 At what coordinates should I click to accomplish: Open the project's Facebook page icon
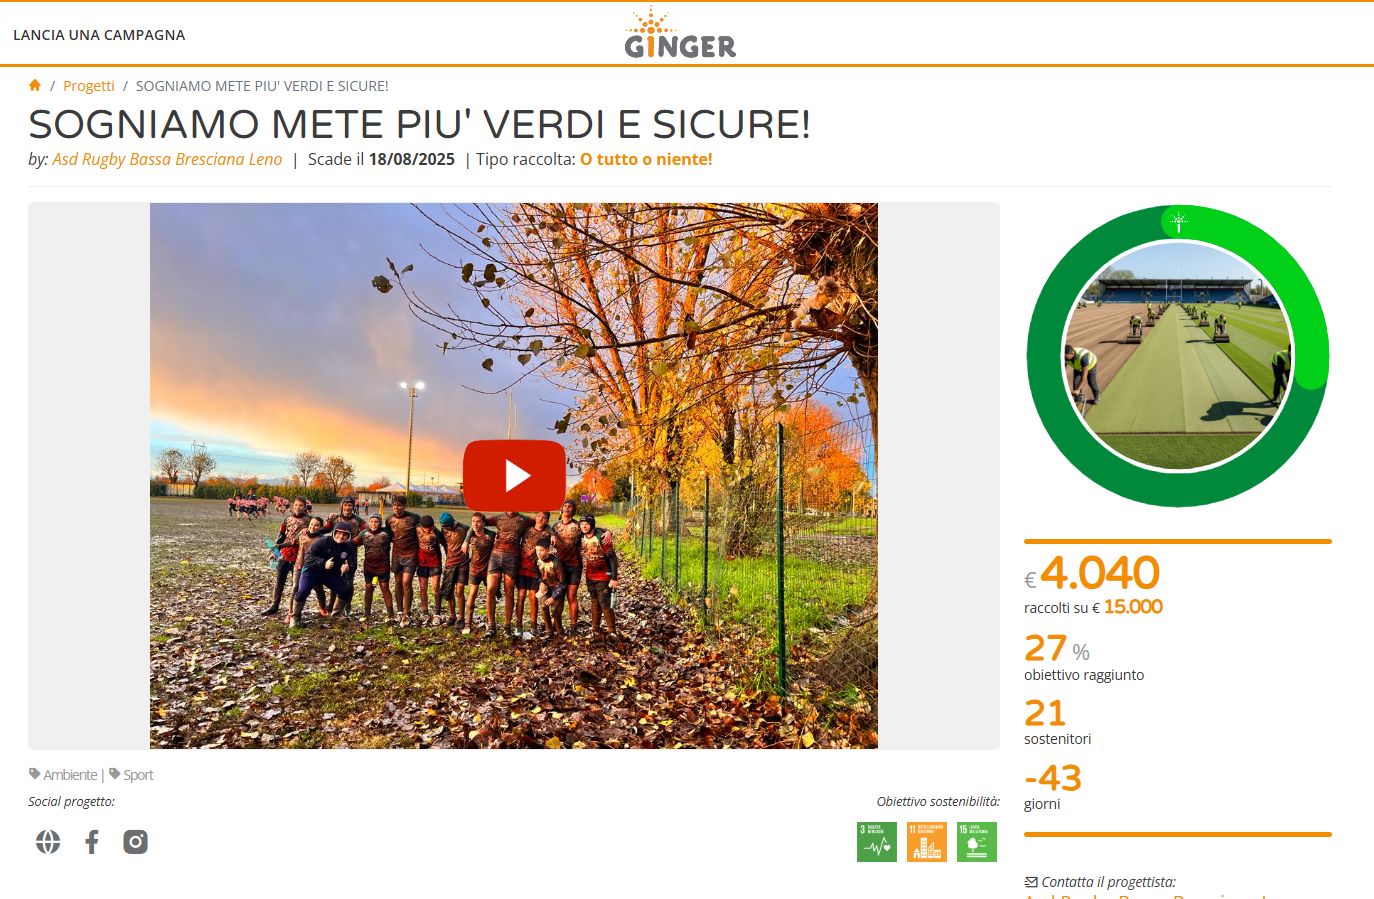pyautogui.click(x=92, y=842)
